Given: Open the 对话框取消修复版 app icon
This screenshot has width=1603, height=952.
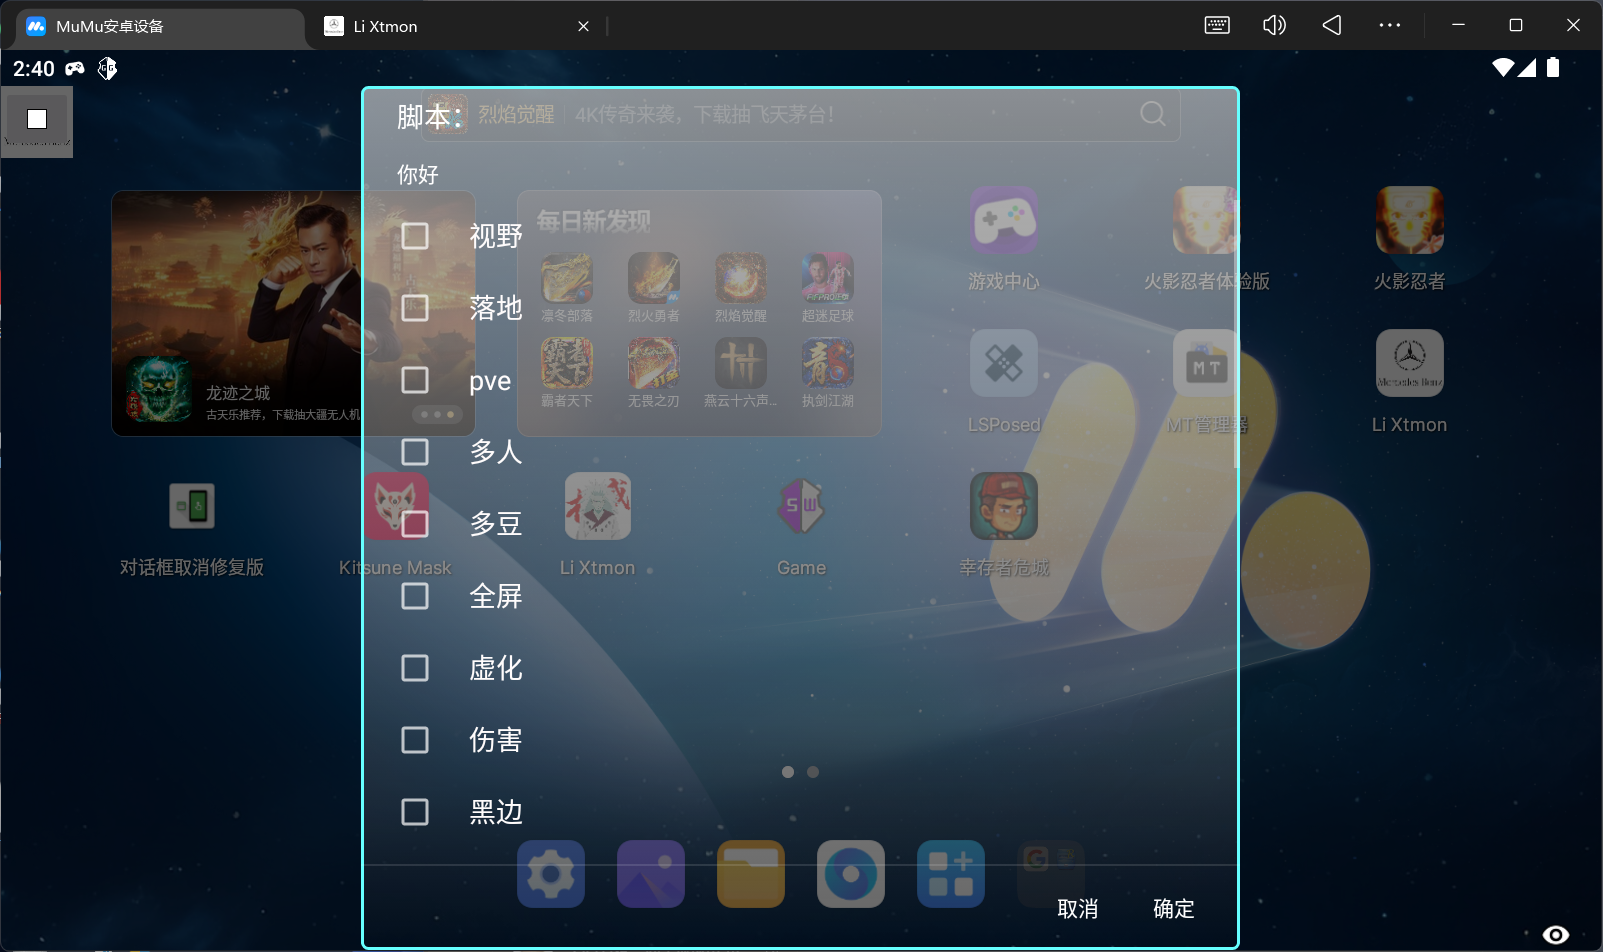Looking at the screenshot, I should tap(192, 507).
